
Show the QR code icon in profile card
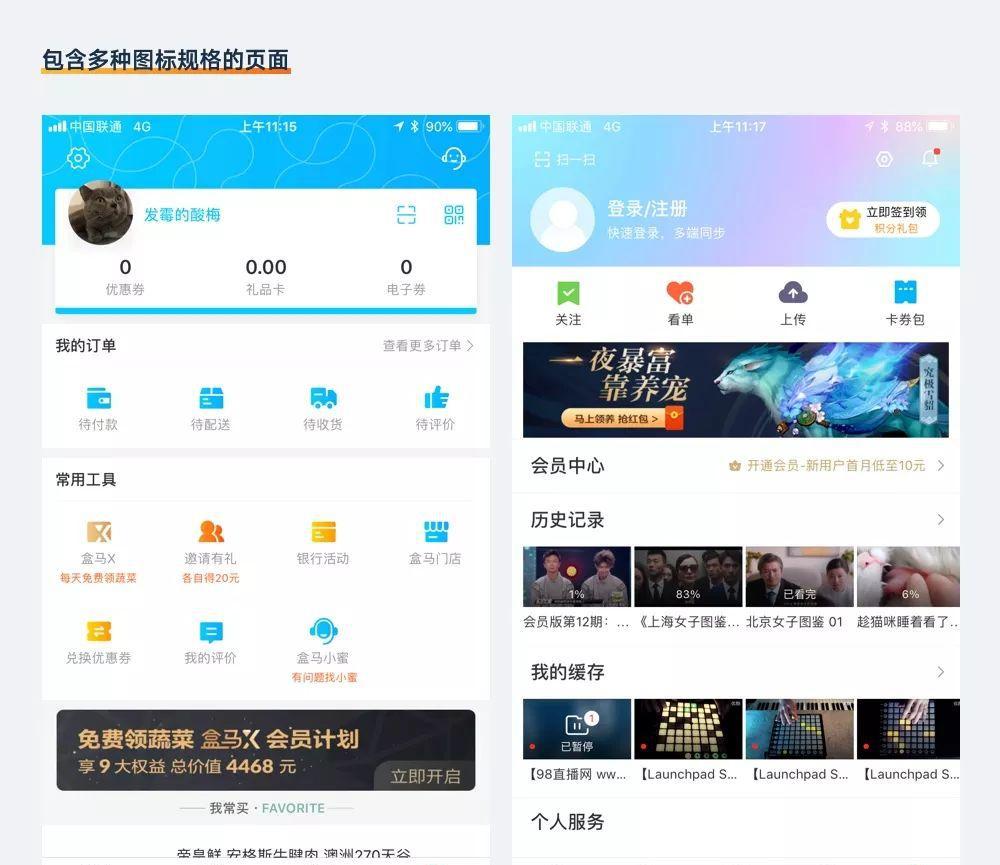[x=454, y=215]
